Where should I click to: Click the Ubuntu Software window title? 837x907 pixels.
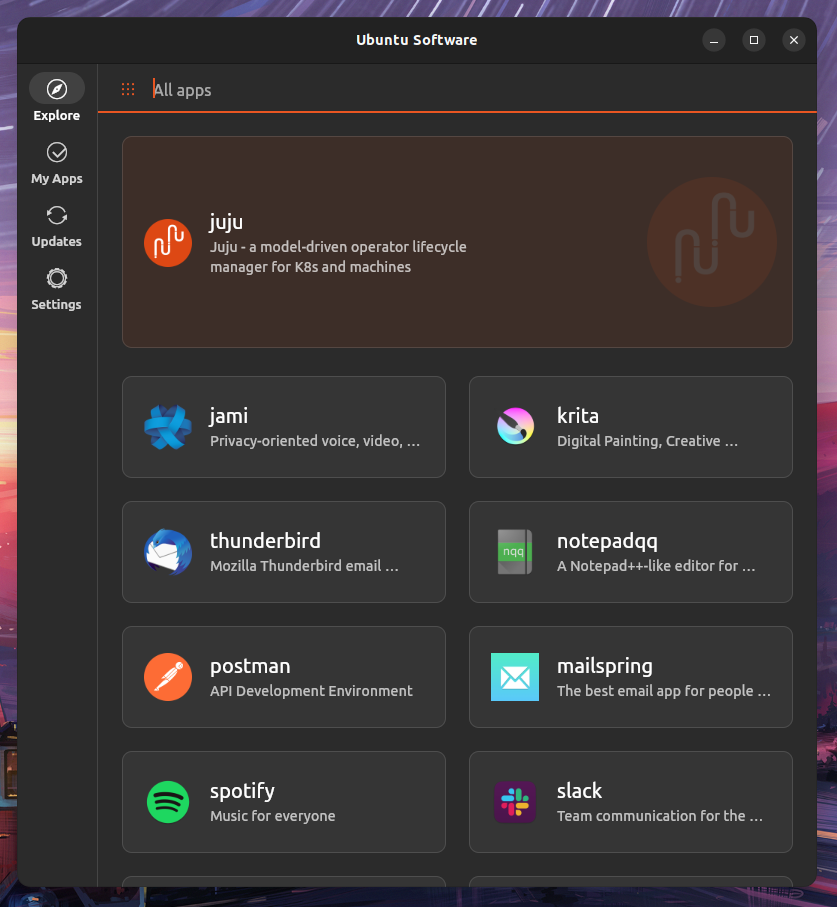(x=416, y=40)
